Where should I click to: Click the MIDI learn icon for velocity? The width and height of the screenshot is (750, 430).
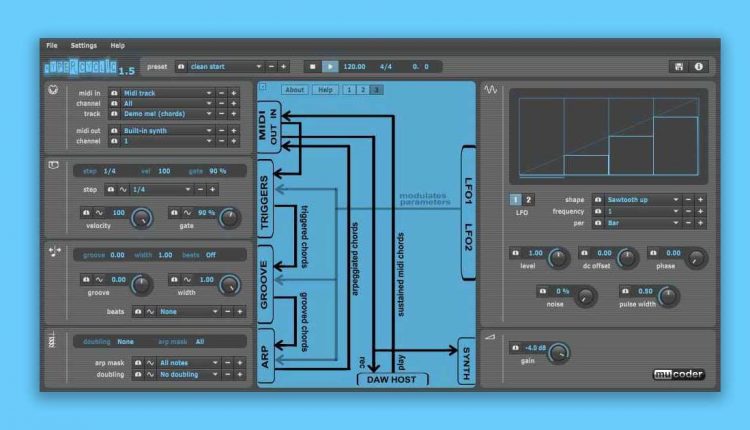pyautogui.click(x=86, y=212)
